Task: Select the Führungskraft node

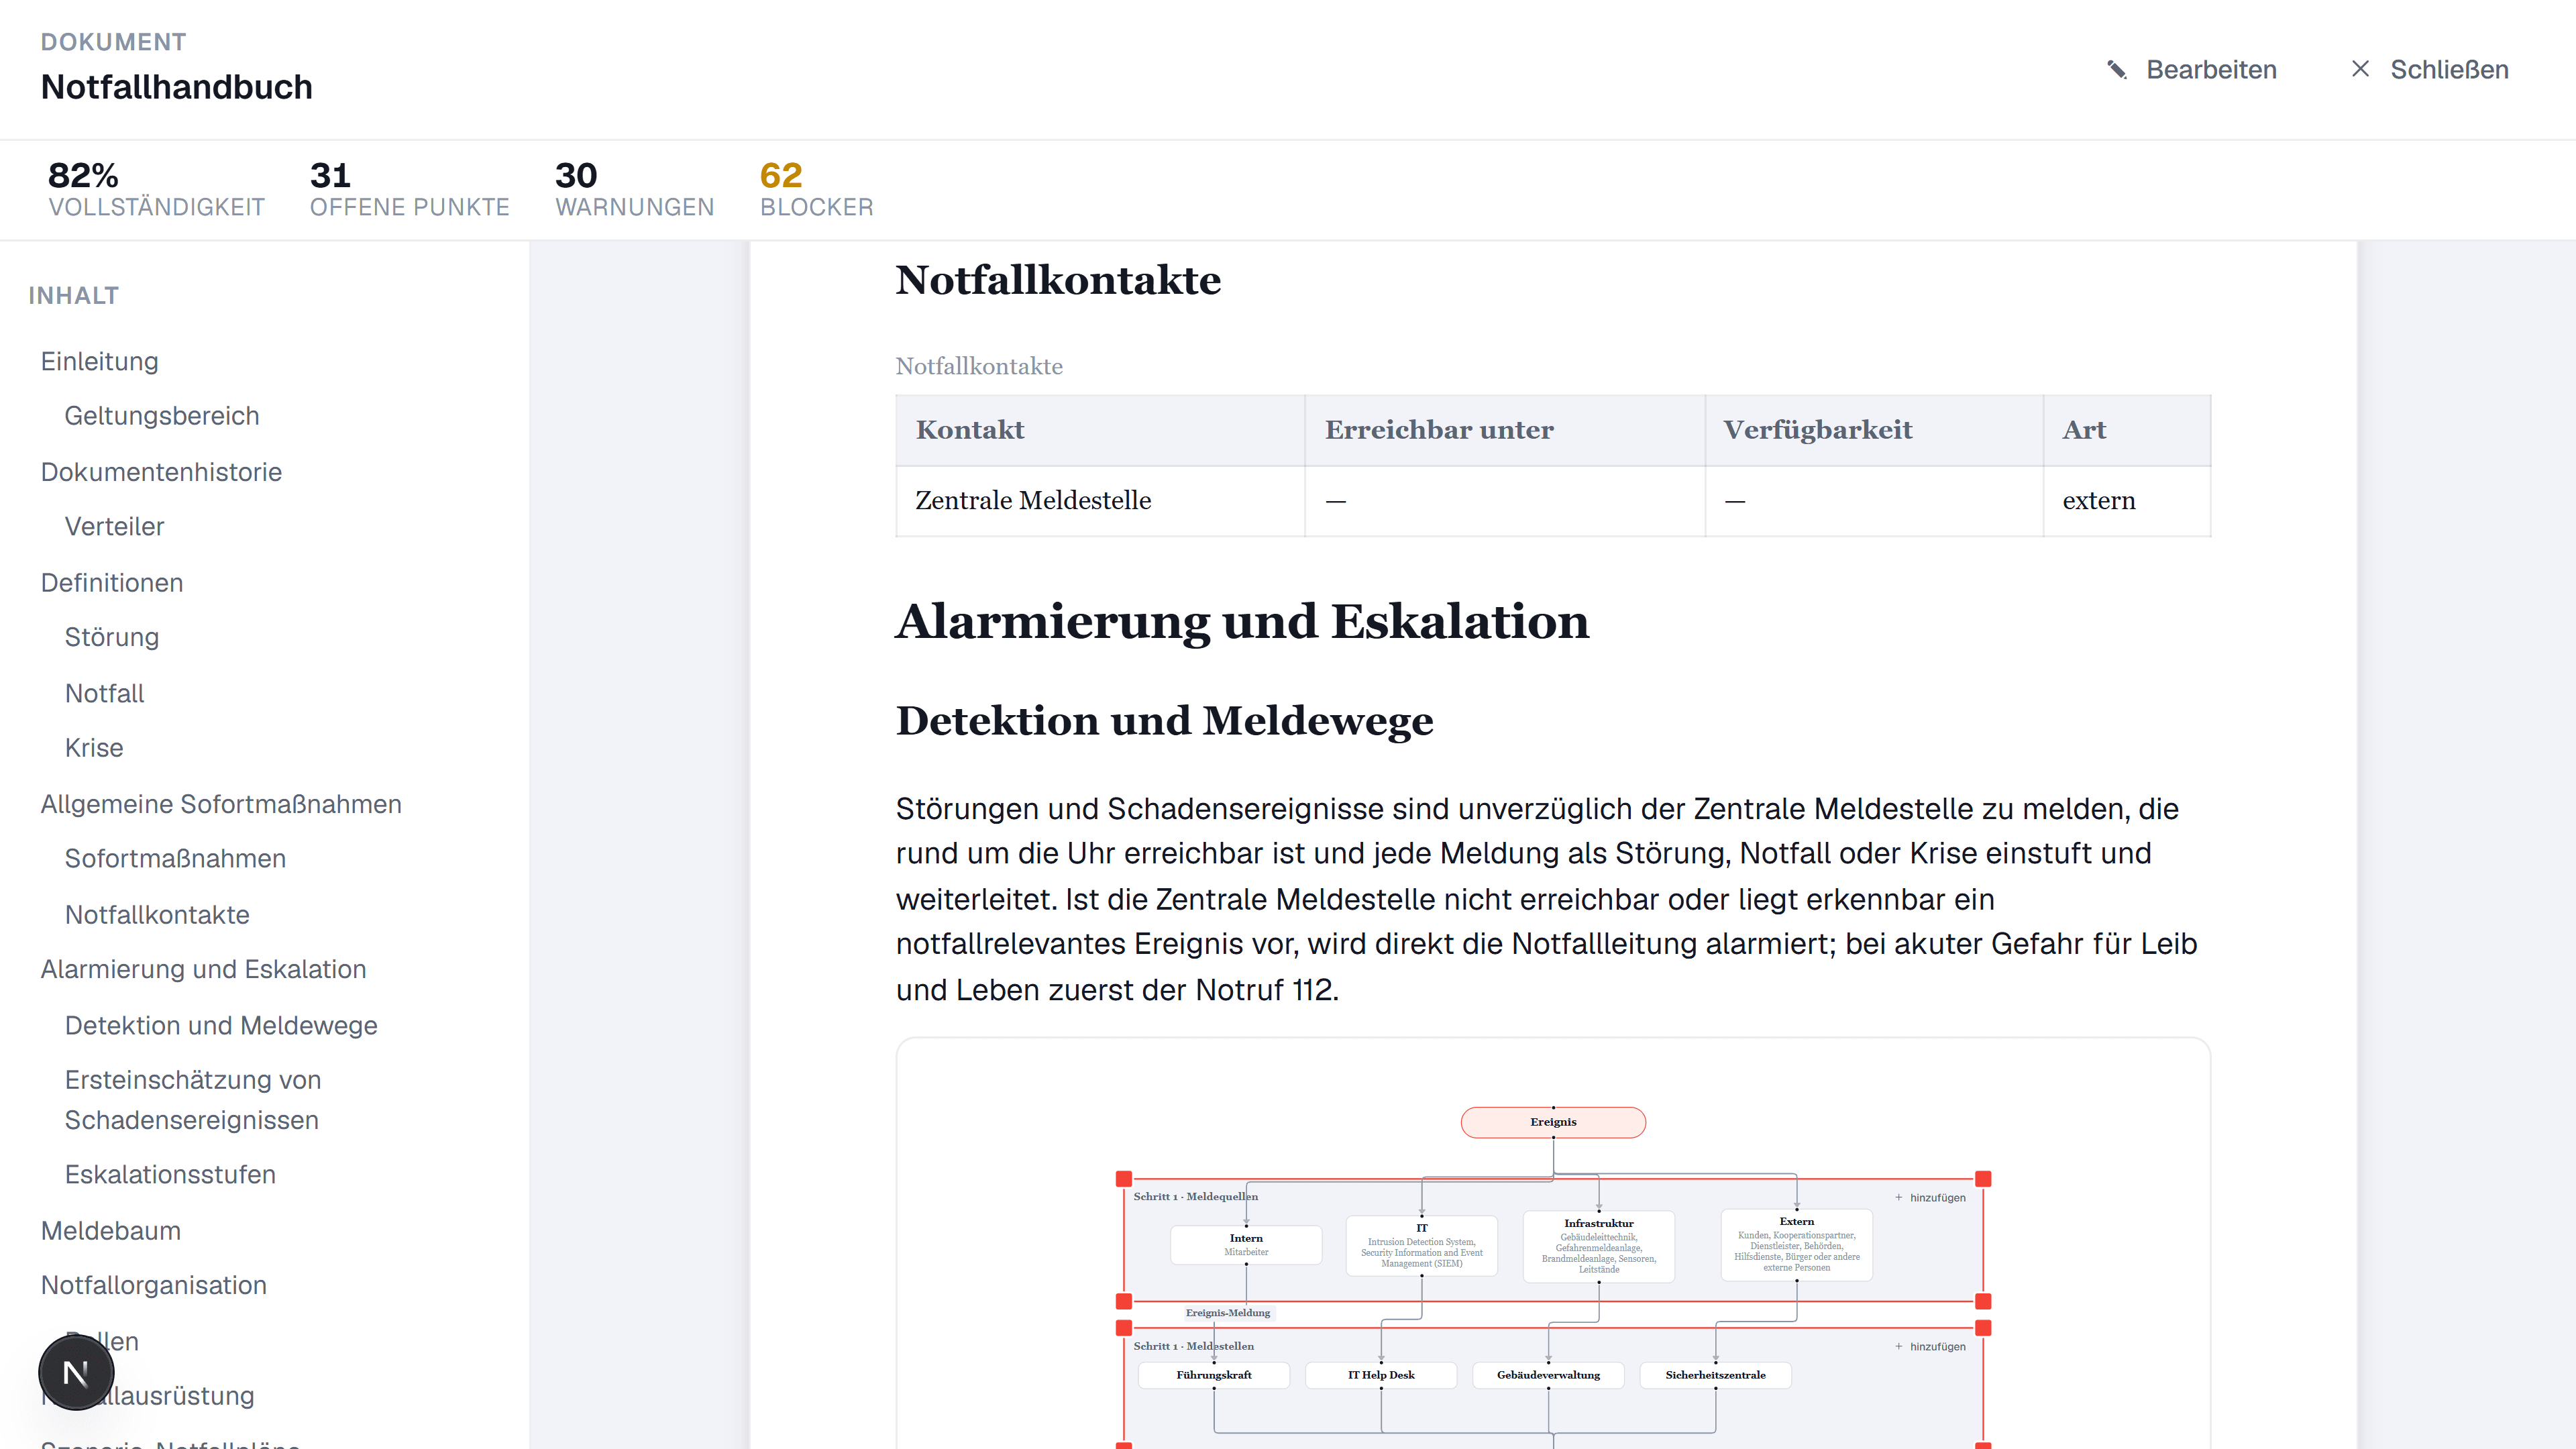Action: coord(1214,1375)
